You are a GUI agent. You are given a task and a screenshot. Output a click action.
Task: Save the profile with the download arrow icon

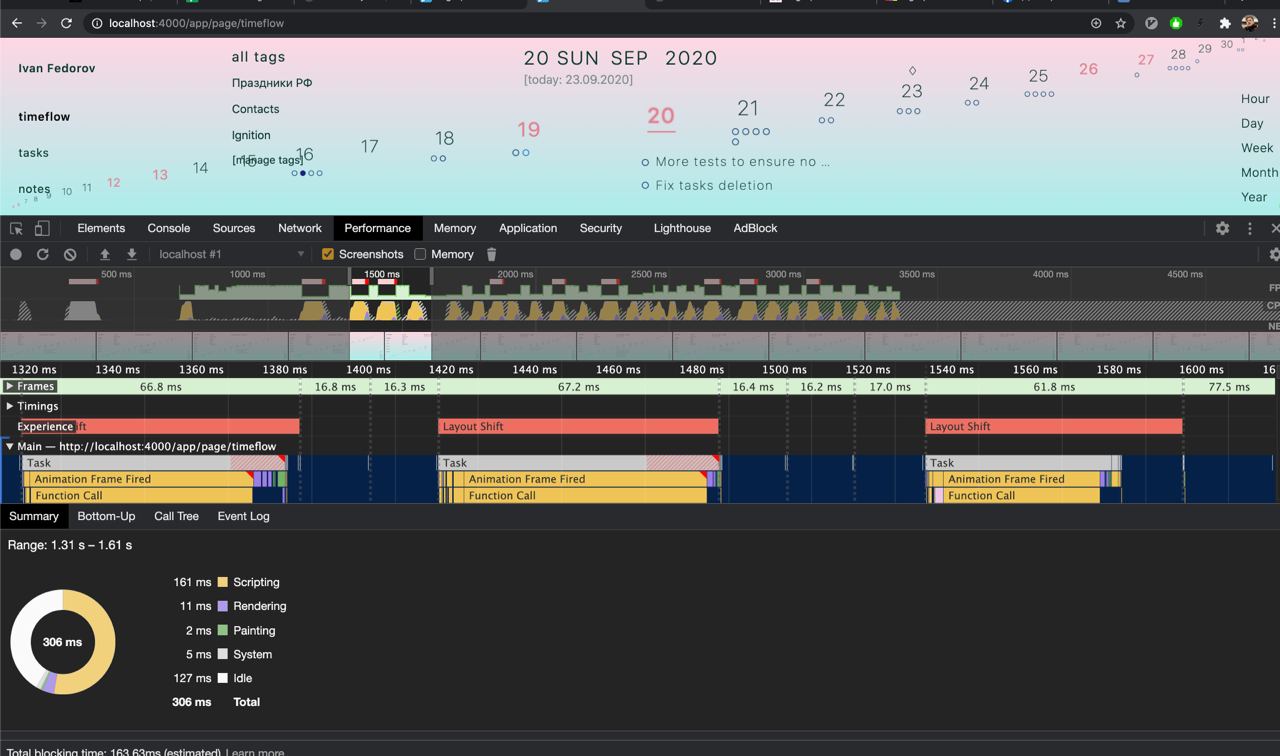131,255
